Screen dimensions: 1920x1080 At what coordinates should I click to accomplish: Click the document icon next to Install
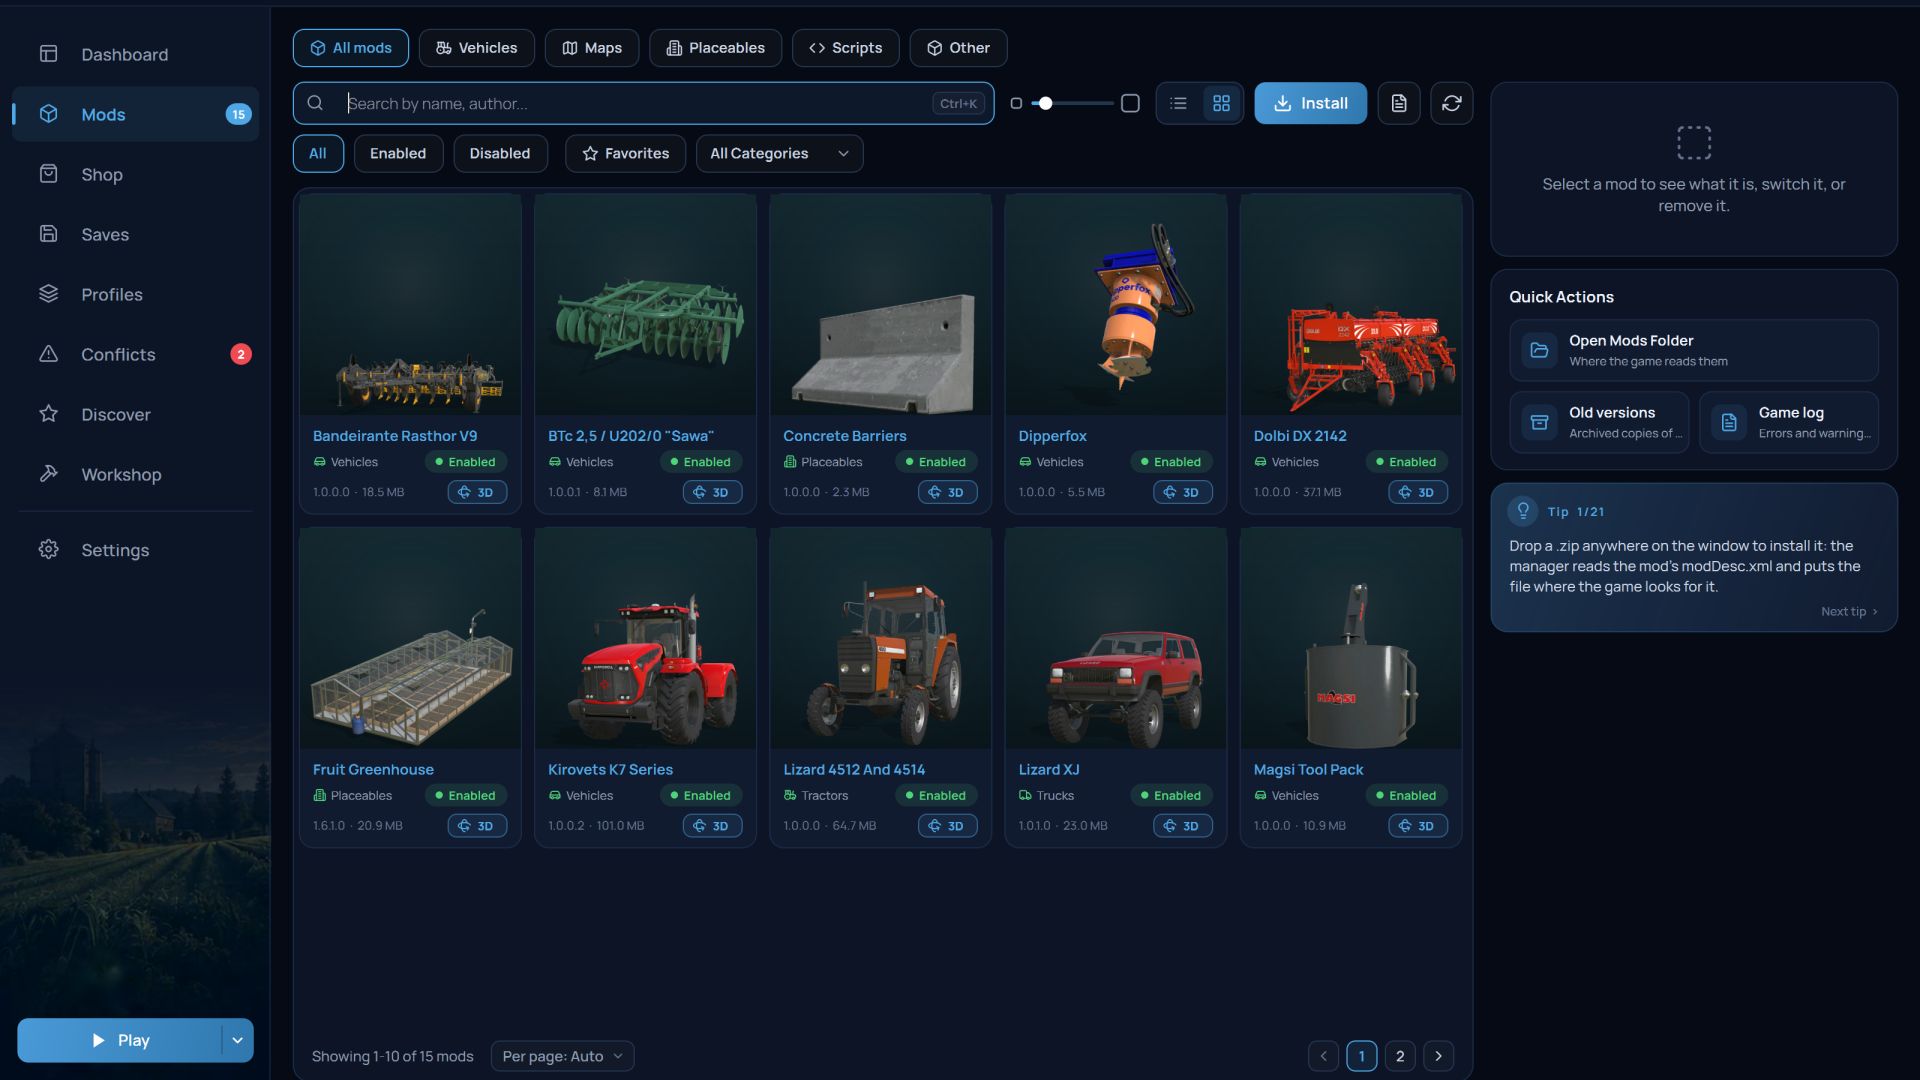(x=1399, y=103)
